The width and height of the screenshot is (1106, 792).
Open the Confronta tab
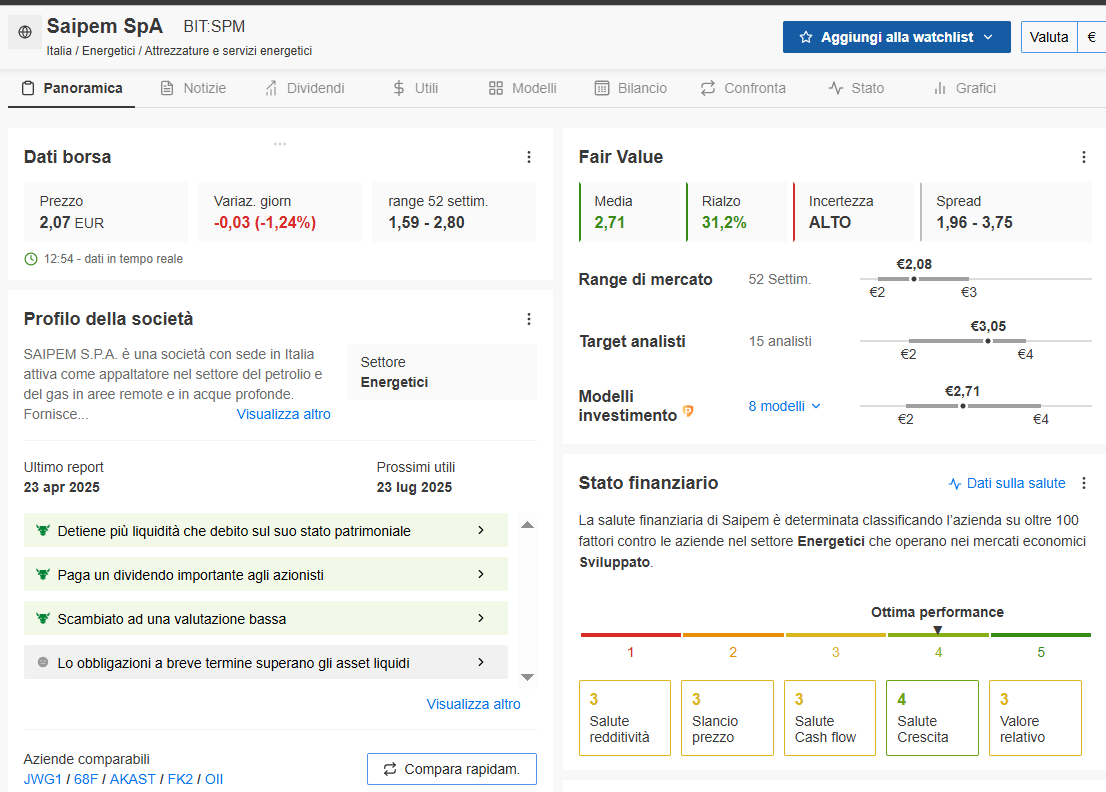click(x=743, y=88)
